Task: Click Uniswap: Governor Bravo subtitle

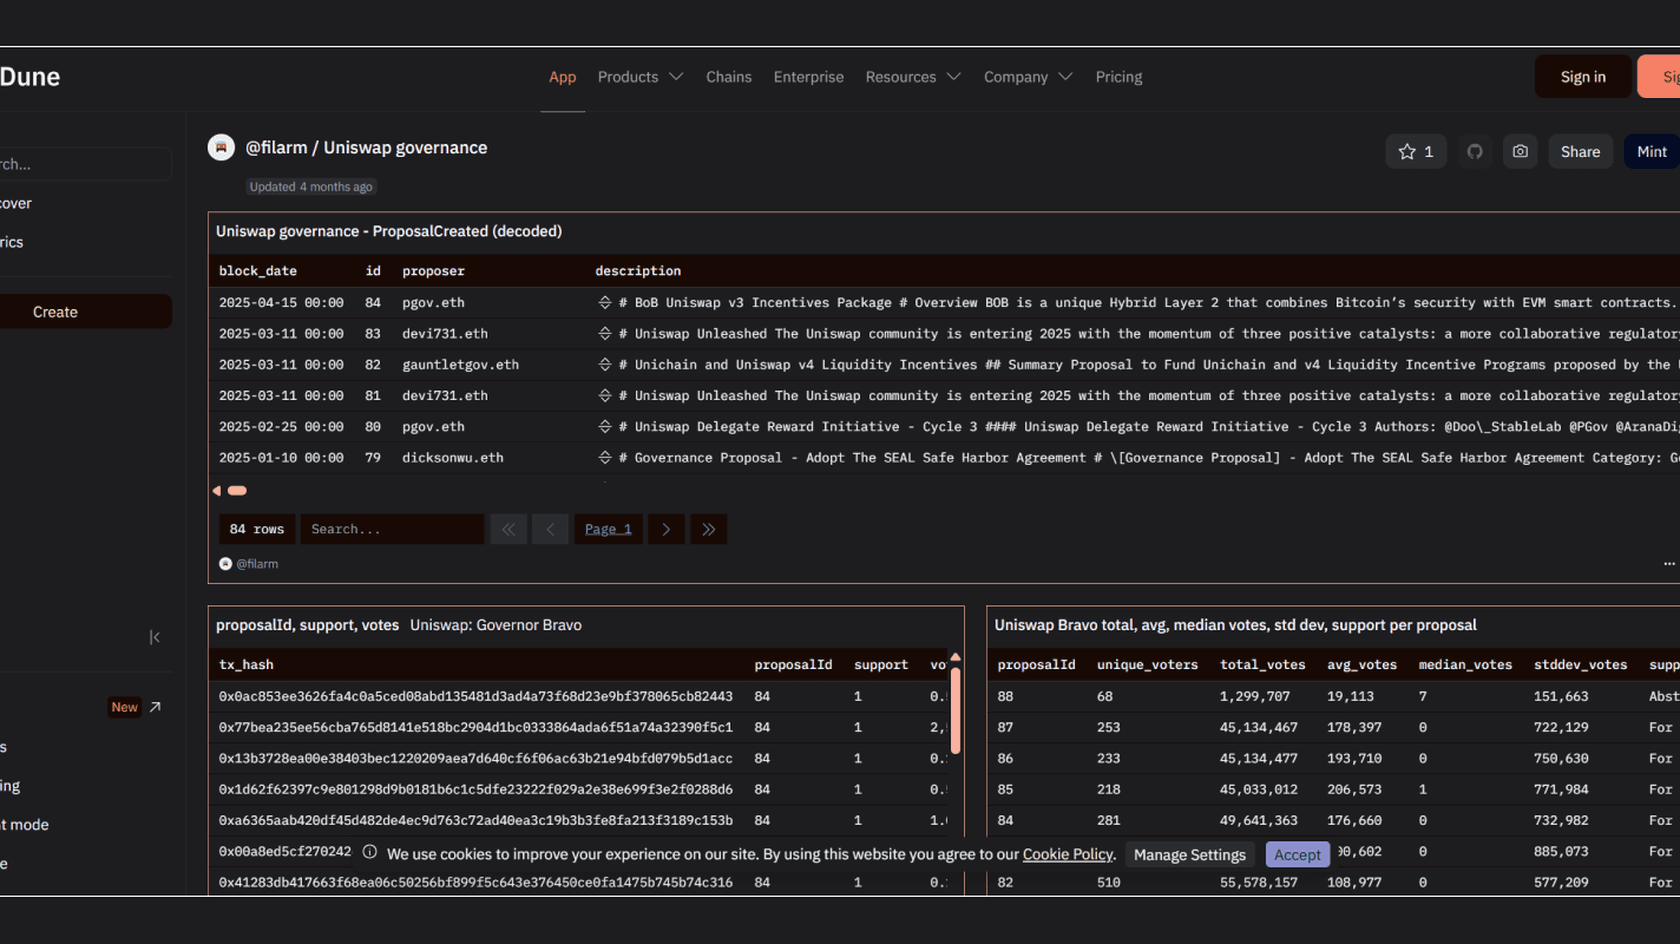Action: pos(495,625)
